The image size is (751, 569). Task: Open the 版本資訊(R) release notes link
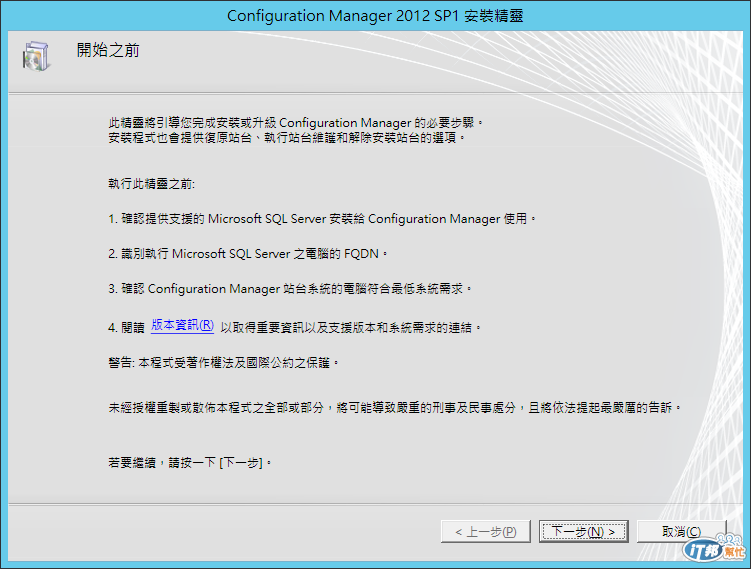(182, 325)
